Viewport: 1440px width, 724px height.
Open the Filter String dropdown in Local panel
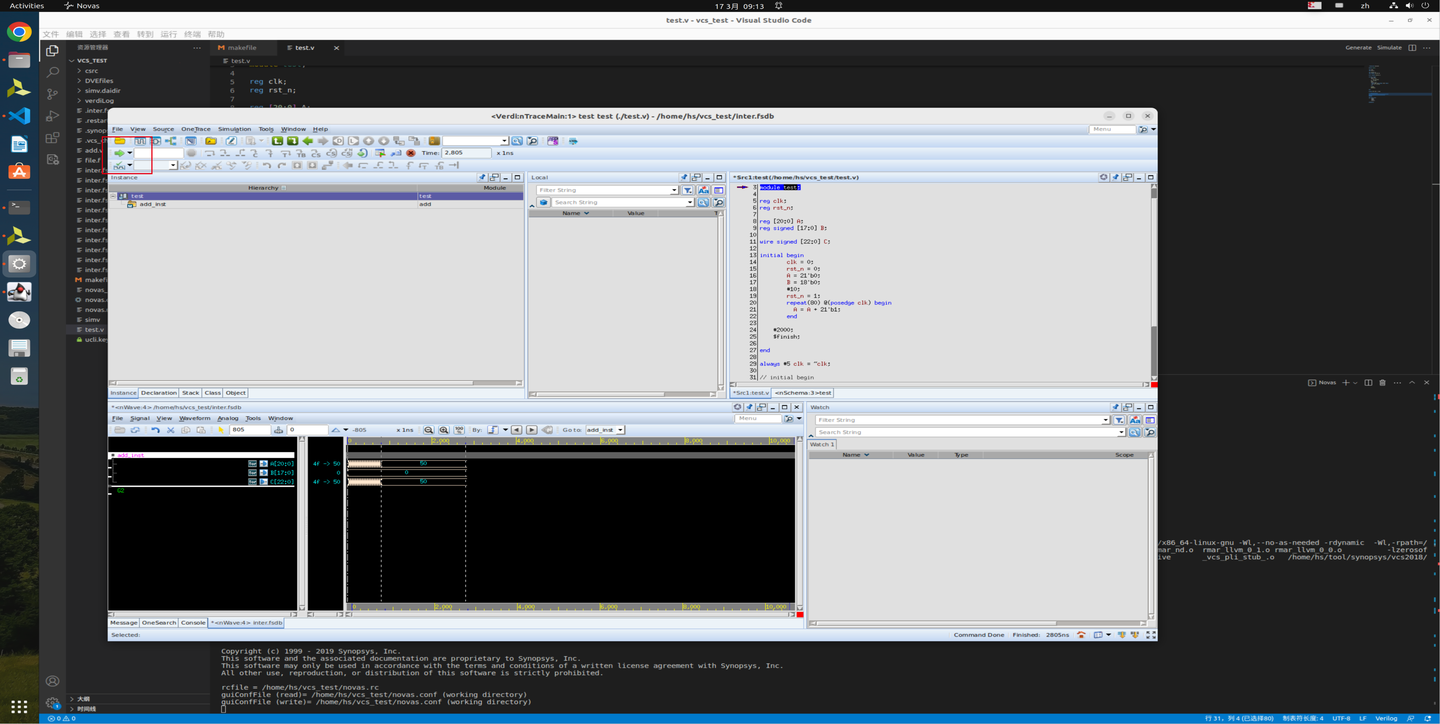tap(674, 190)
